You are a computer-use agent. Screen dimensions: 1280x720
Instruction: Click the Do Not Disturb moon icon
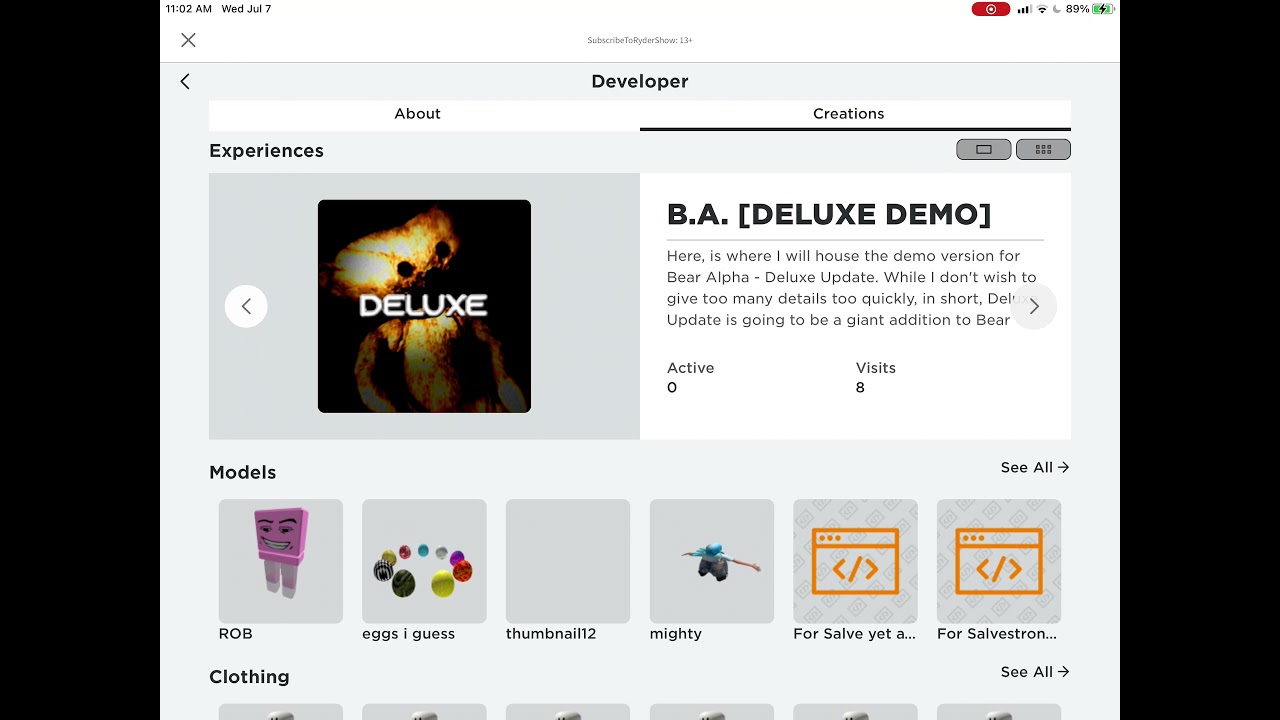pos(1057,9)
